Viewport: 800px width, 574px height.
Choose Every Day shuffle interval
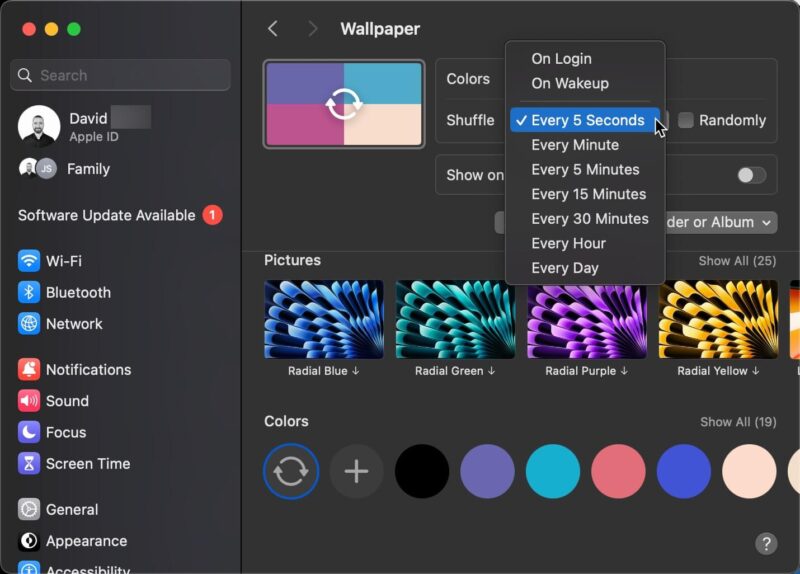(x=585, y=268)
